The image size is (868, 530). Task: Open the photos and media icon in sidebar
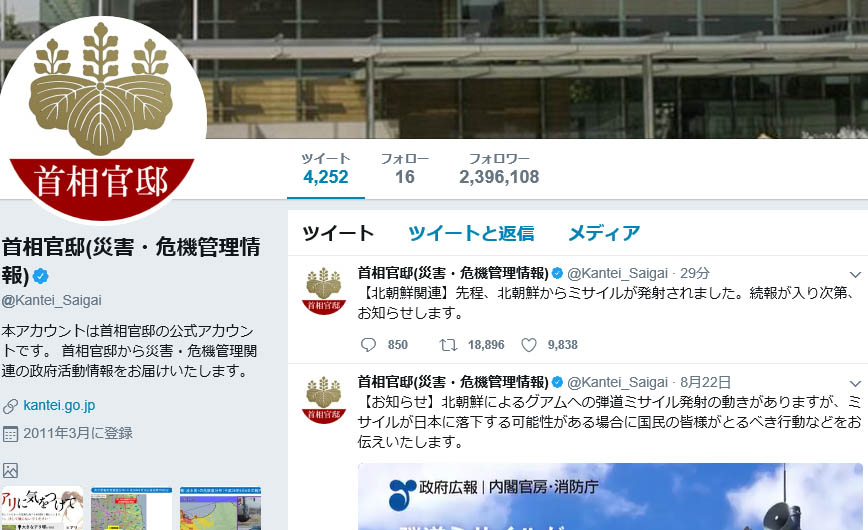point(10,470)
